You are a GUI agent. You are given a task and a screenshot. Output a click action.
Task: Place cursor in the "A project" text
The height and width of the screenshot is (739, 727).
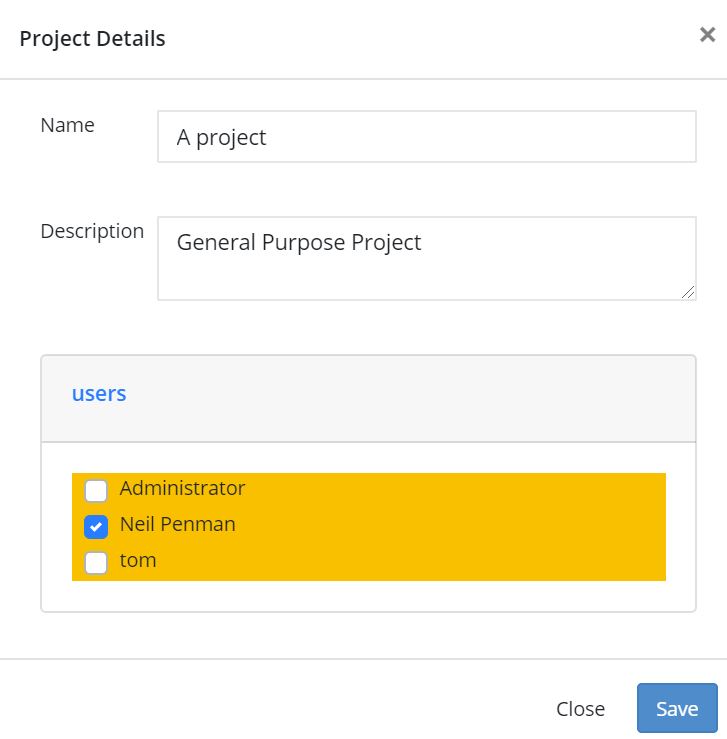coord(221,137)
